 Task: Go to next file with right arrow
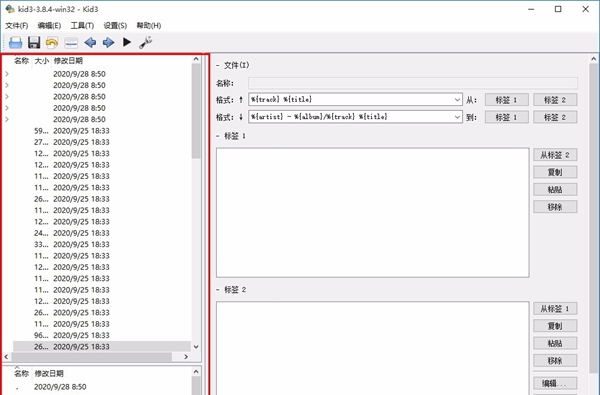coord(109,42)
